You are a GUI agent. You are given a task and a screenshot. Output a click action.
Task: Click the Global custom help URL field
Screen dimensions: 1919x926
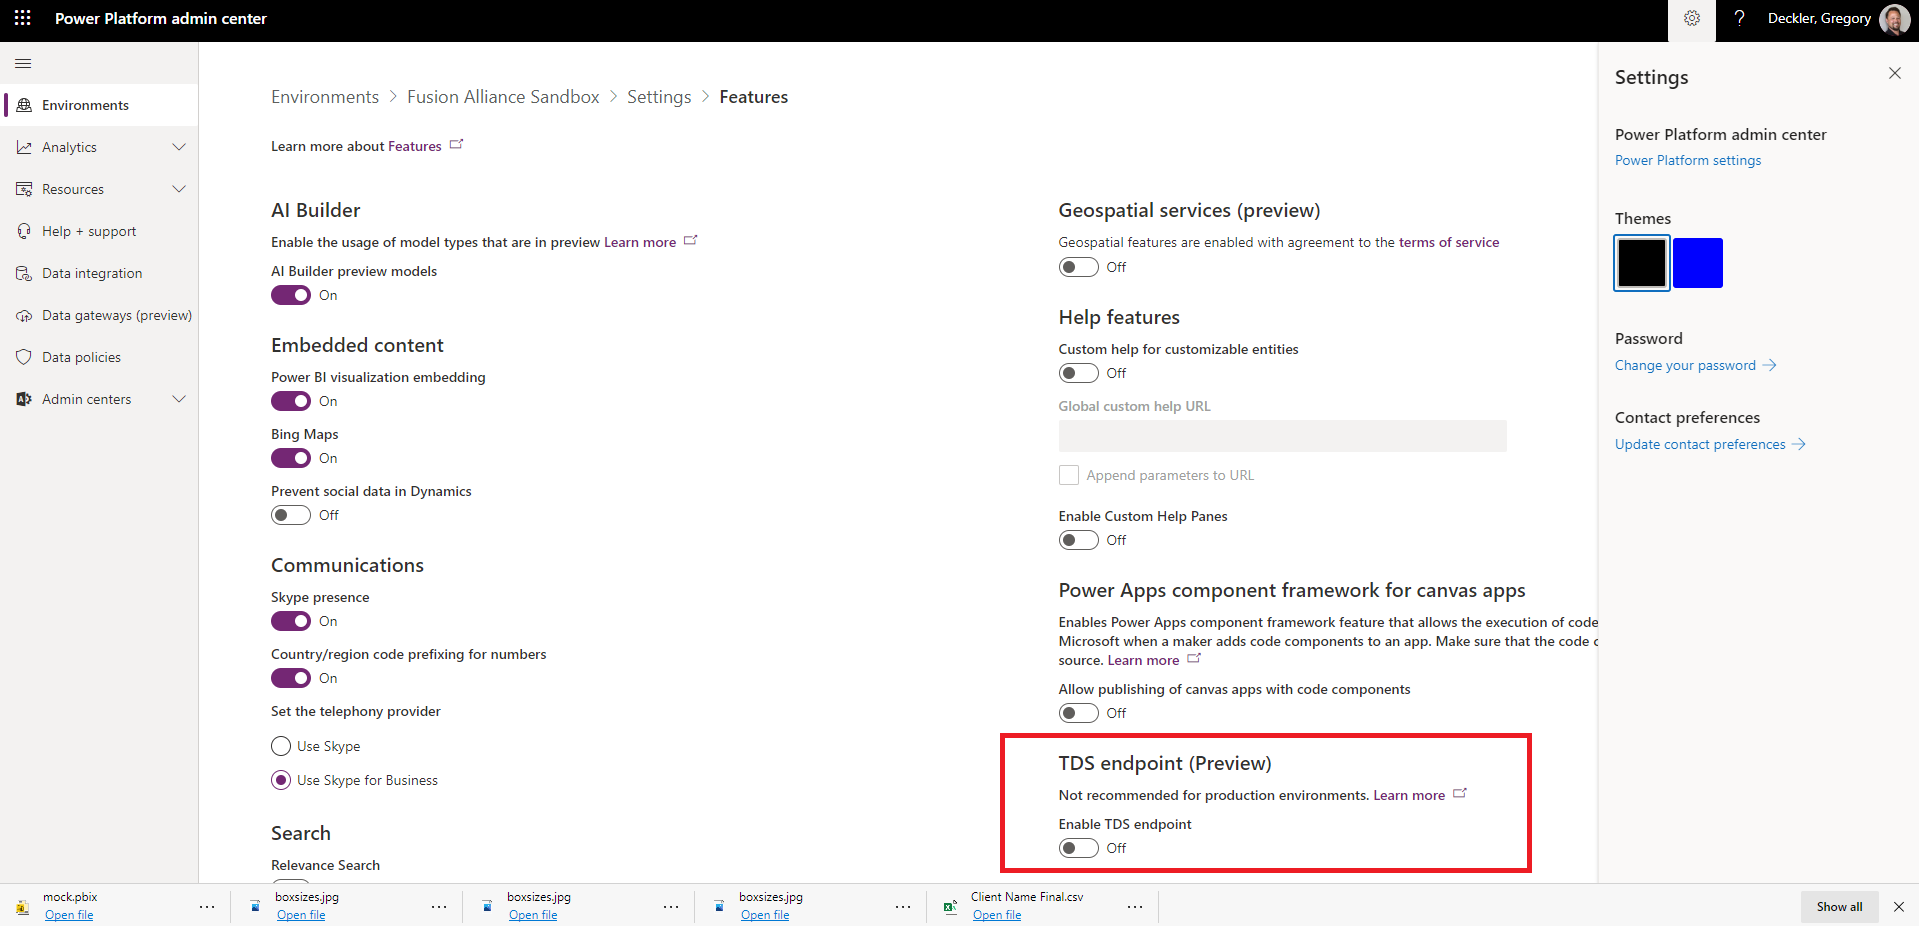pos(1282,436)
